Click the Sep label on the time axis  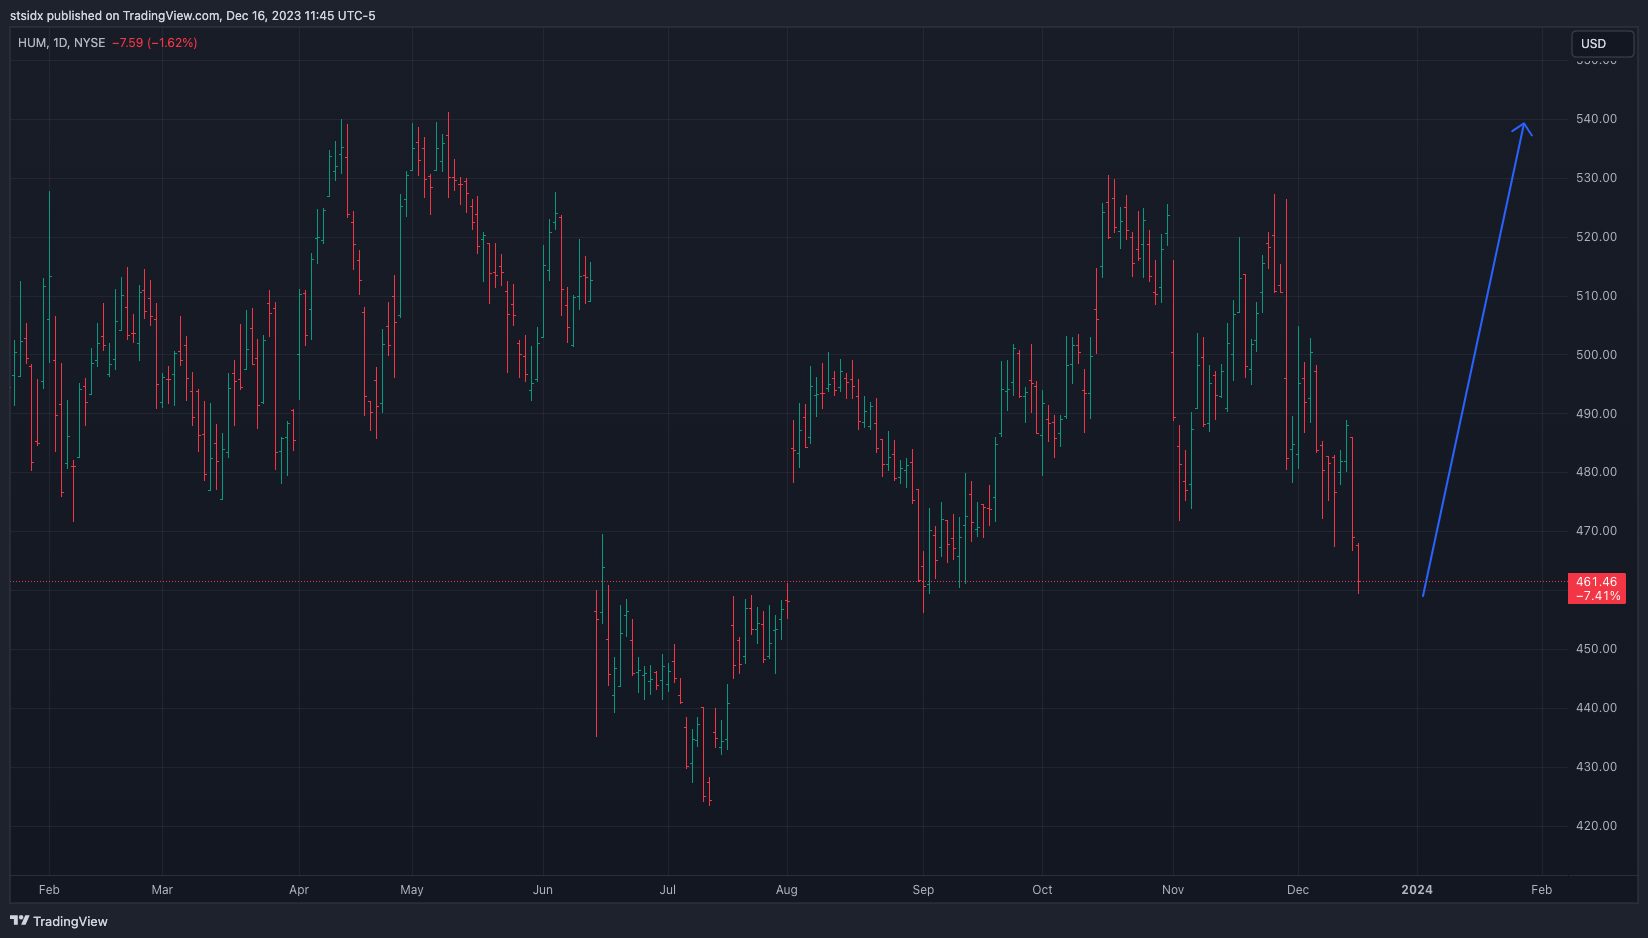pos(923,890)
